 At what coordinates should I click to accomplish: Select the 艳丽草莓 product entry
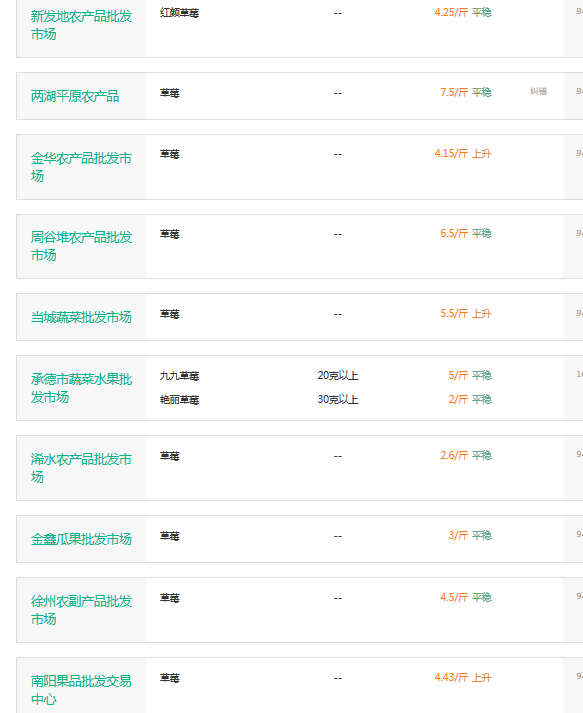point(179,400)
